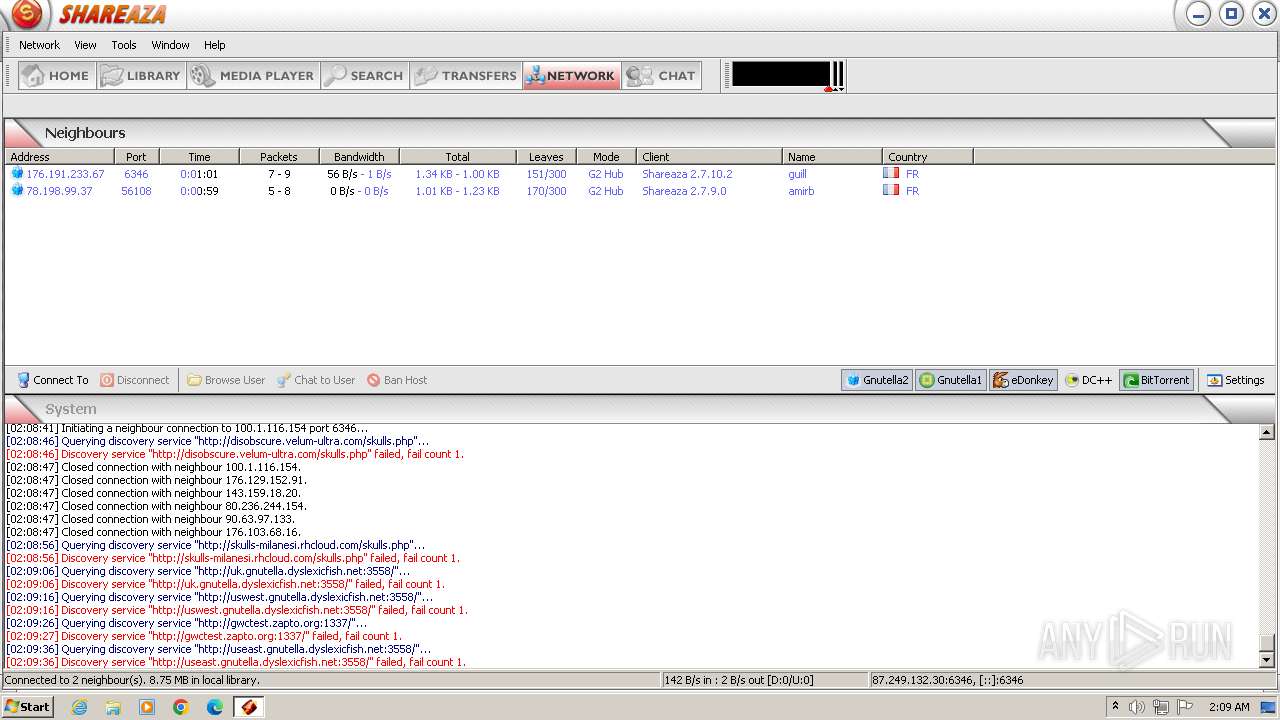Launch Internet Explorer from taskbar
1280x720 pixels.
[80, 707]
